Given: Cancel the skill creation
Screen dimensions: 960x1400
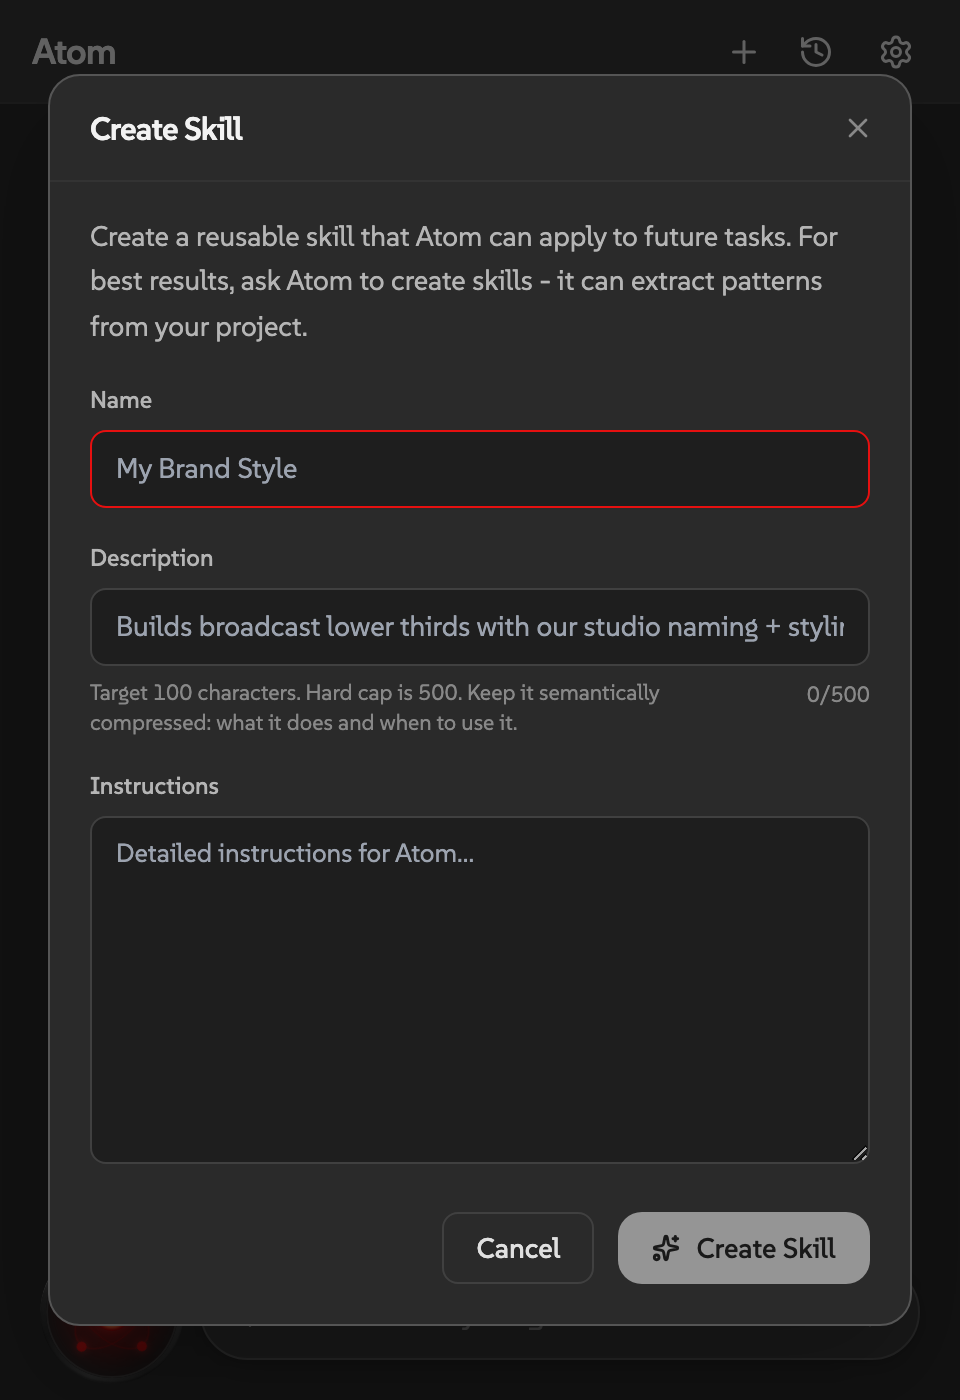Looking at the screenshot, I should pyautogui.click(x=517, y=1248).
